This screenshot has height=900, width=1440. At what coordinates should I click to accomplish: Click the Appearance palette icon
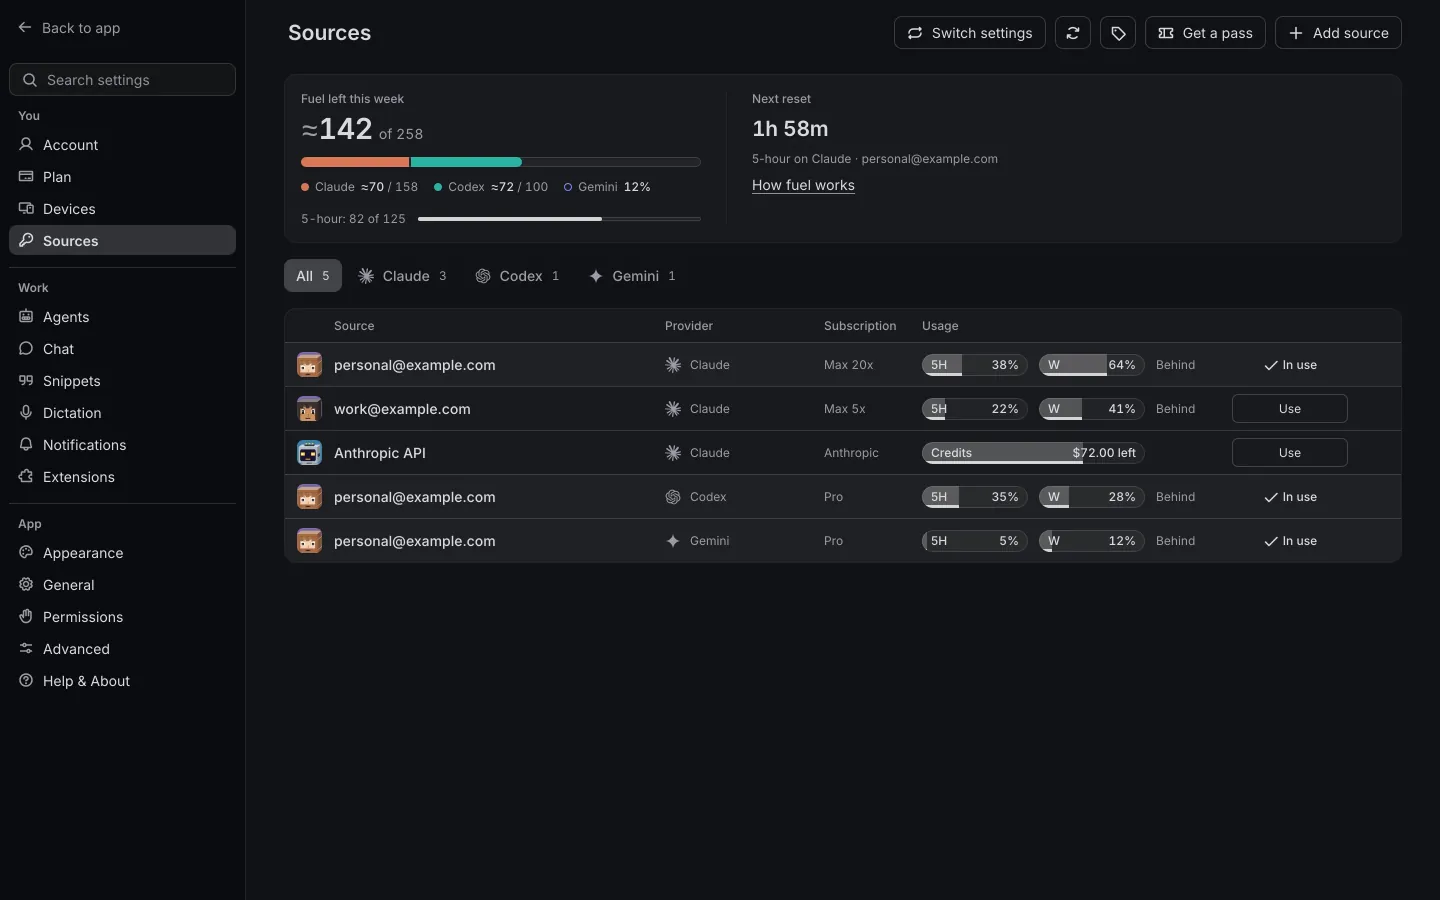point(26,553)
